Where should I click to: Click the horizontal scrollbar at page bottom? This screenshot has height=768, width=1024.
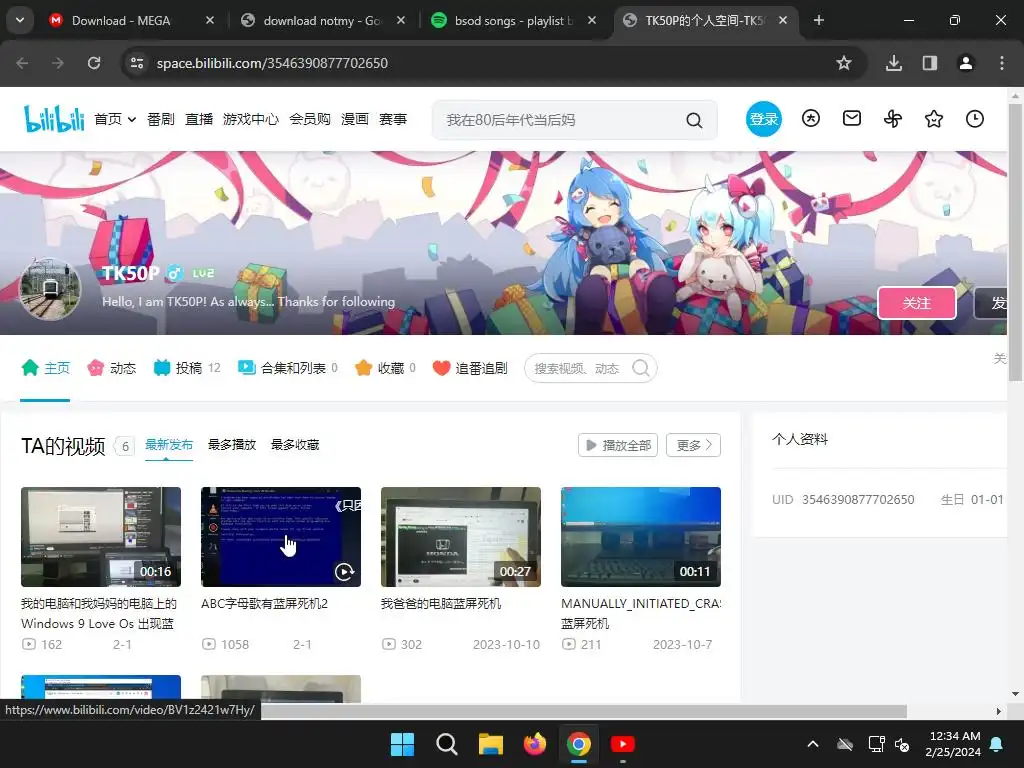(x=584, y=711)
